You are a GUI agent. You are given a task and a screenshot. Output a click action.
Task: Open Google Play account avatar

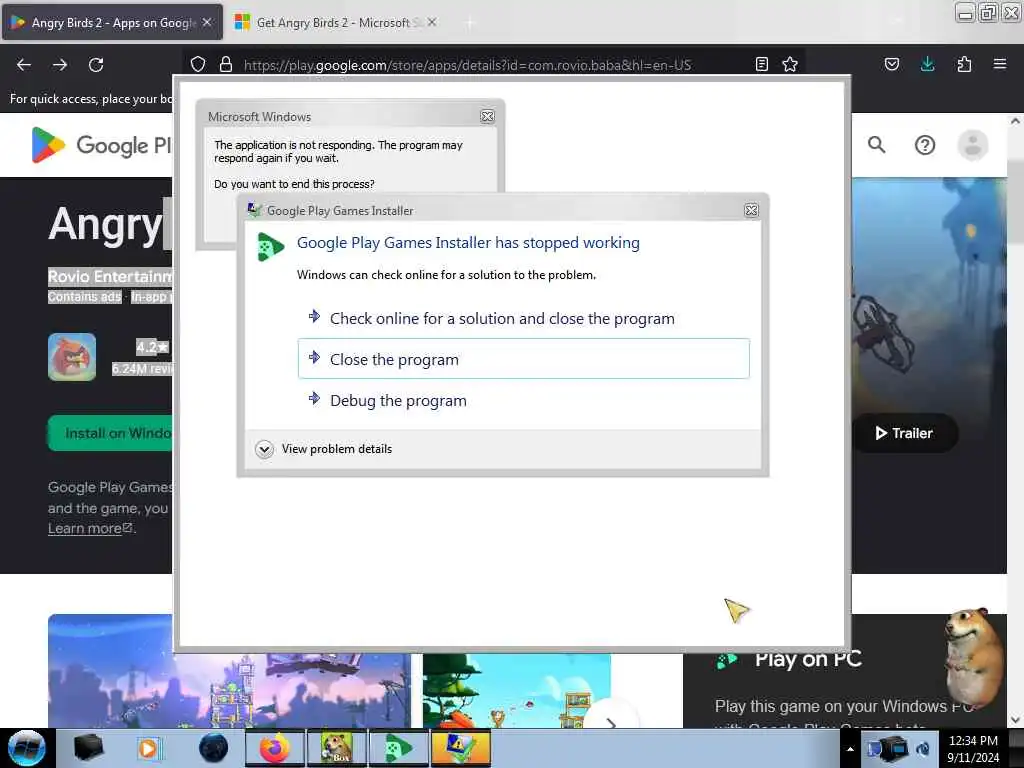[972, 145]
